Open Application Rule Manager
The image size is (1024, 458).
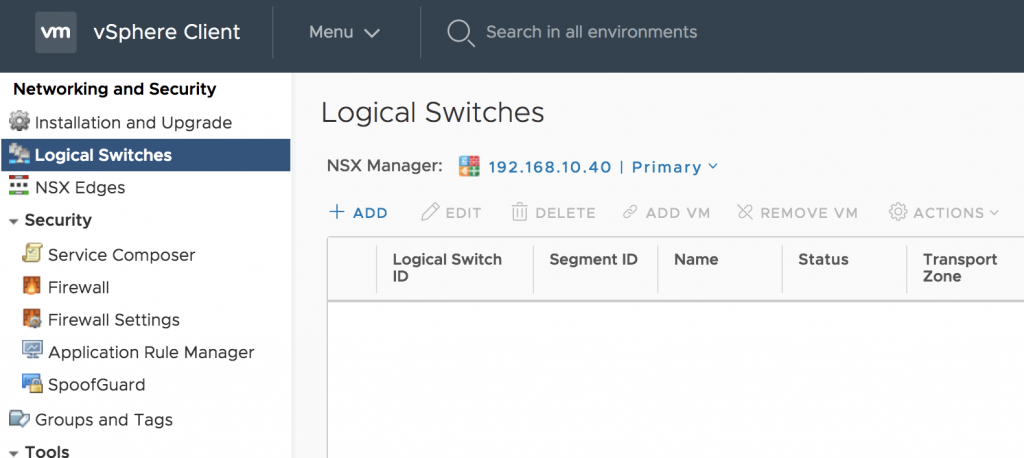pos(151,353)
